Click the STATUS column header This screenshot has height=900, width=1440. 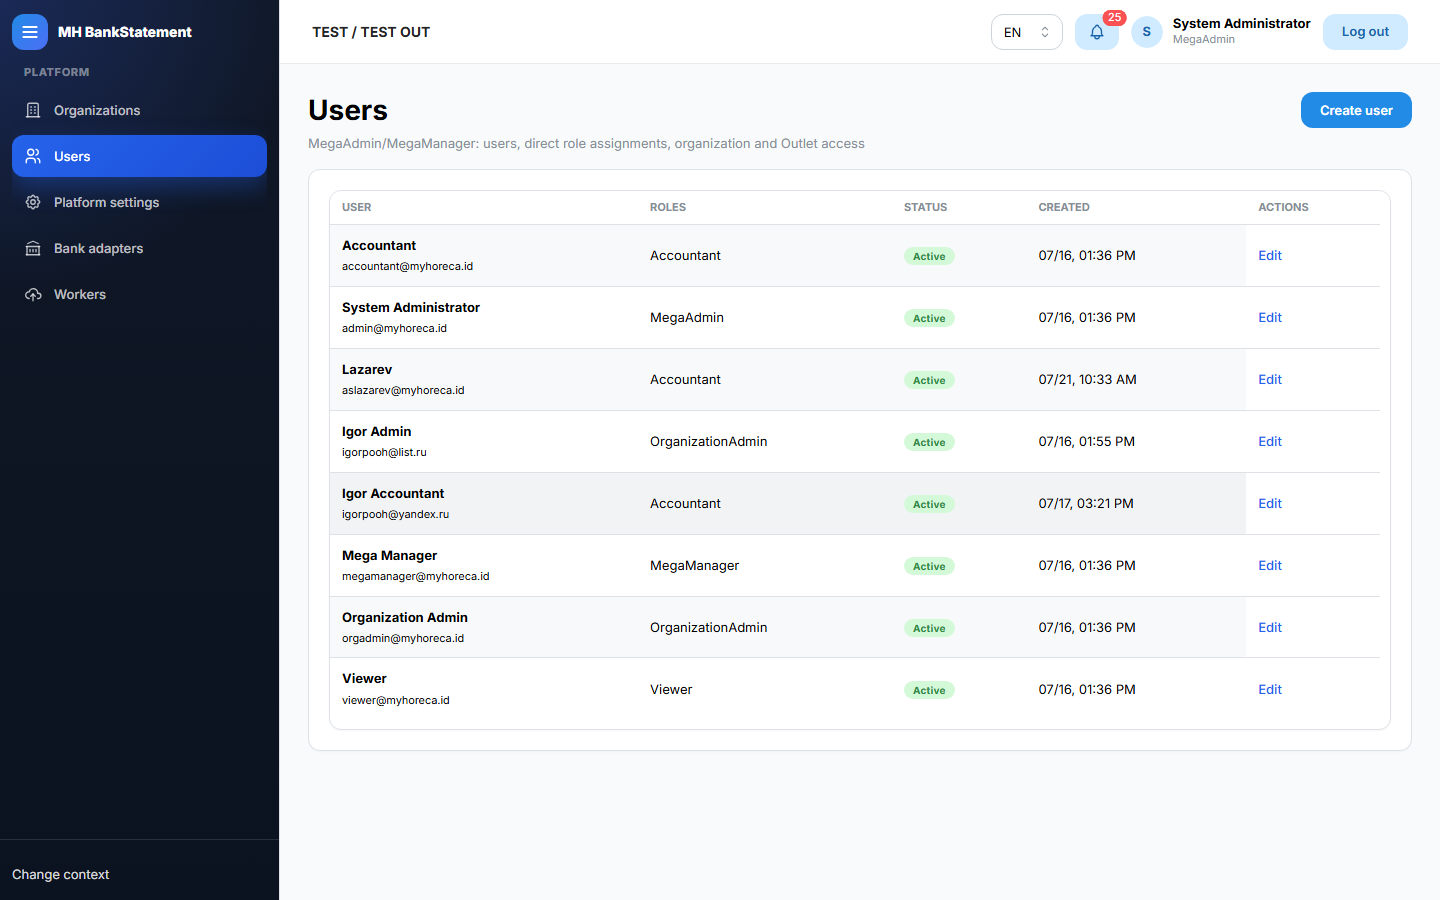(925, 207)
